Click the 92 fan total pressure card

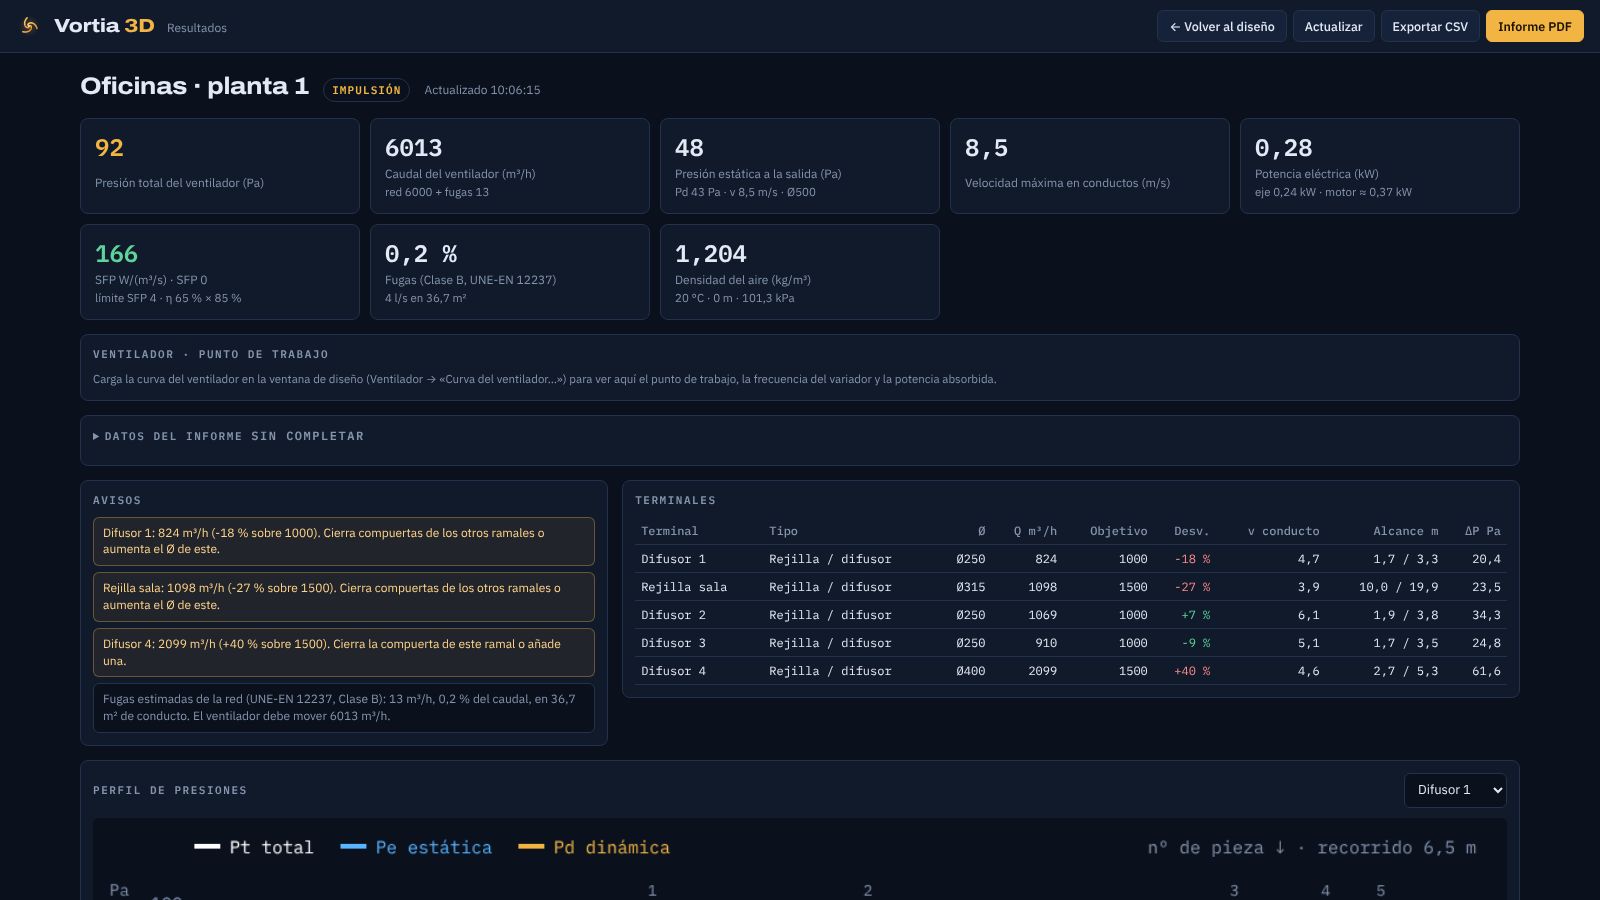(x=220, y=166)
